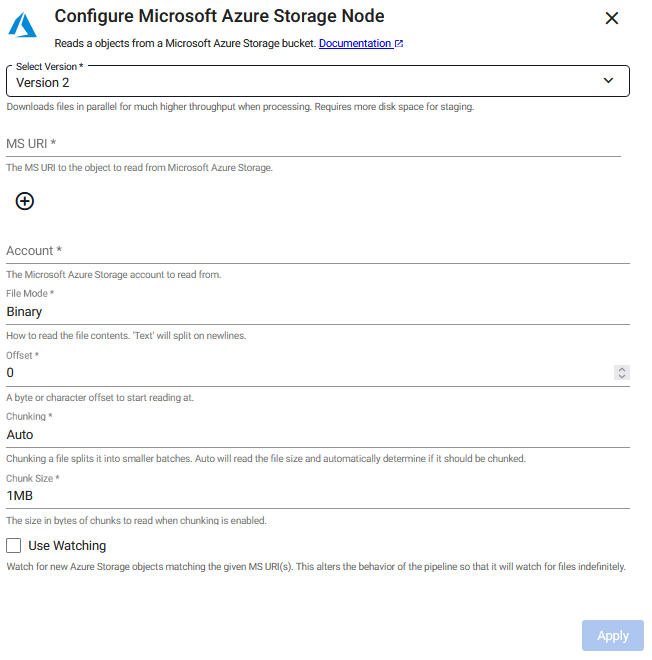Viewport: 652px width, 660px height.
Task: Increase Offset using the up stepper arrow
Action: pyautogui.click(x=622, y=369)
